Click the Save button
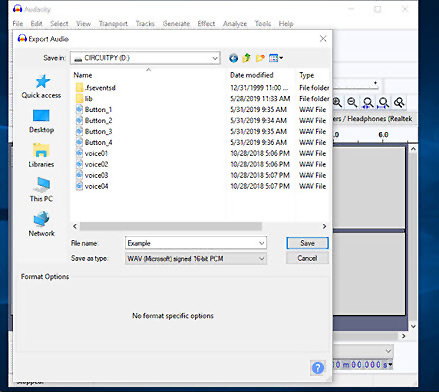Viewport: 439px width, 392px height. 307,243
